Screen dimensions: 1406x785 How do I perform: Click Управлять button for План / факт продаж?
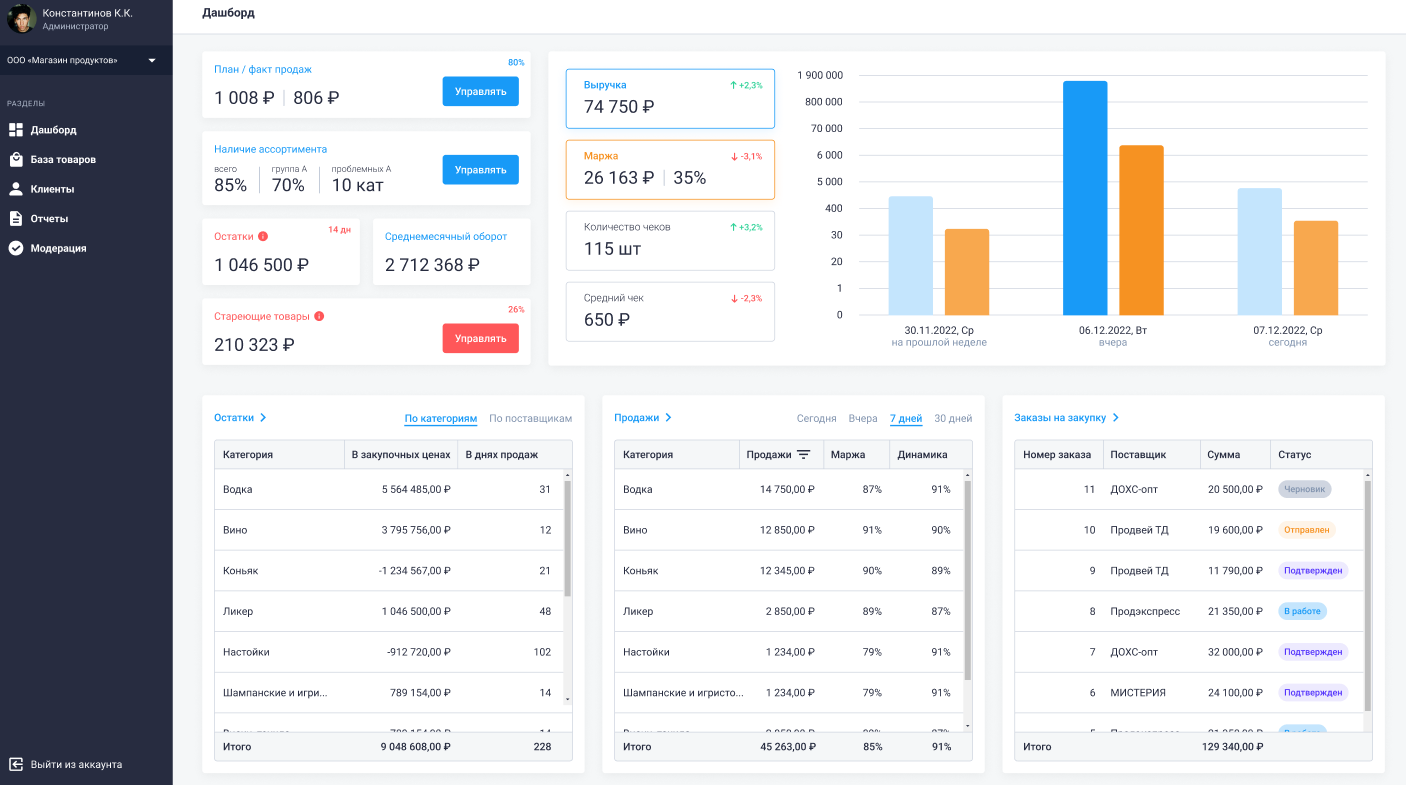480,91
